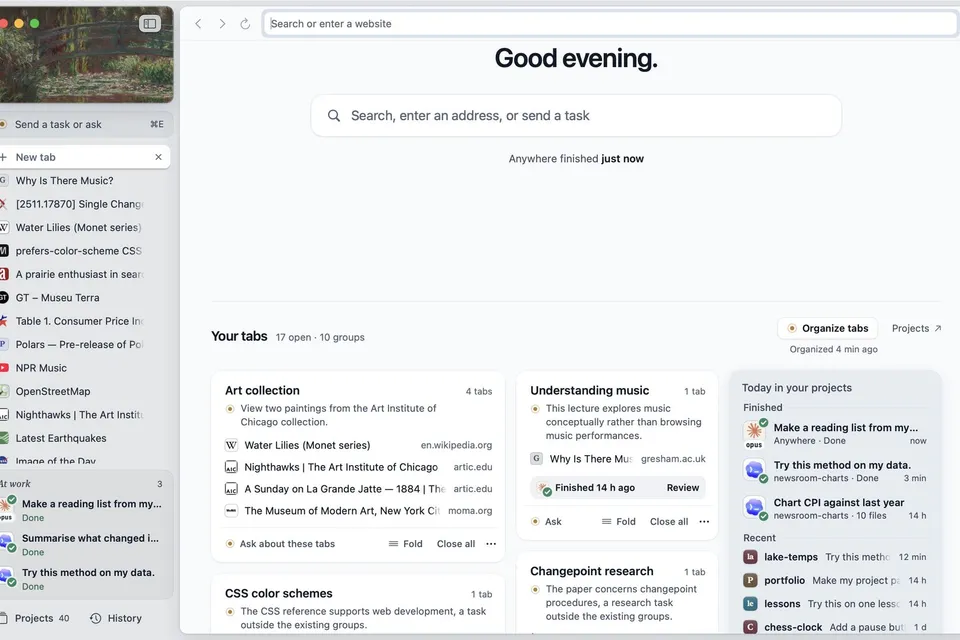
Task: Click the gresham.ac.uk icon beside Why Is There Music
Action: click(536, 459)
